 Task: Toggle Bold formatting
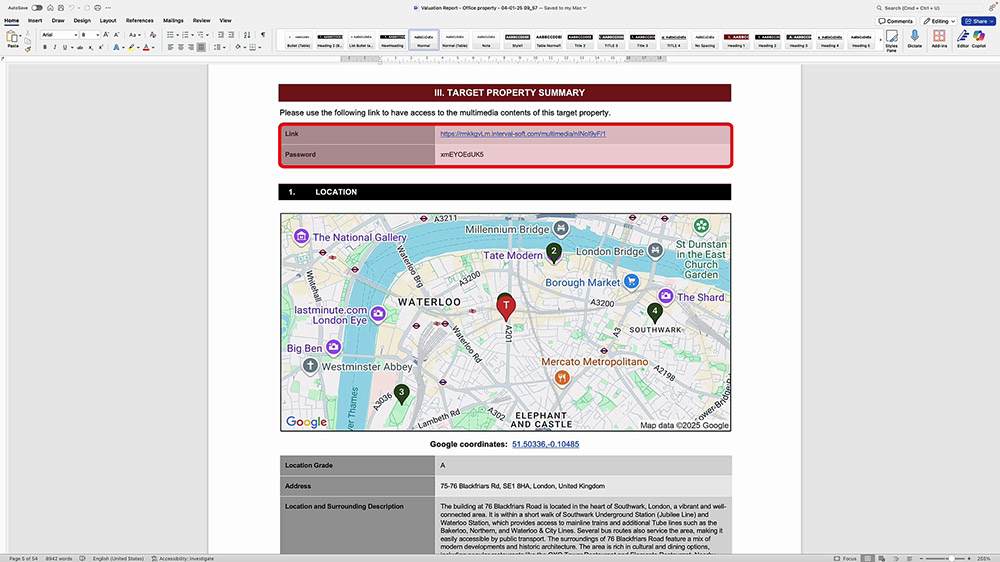point(45,47)
